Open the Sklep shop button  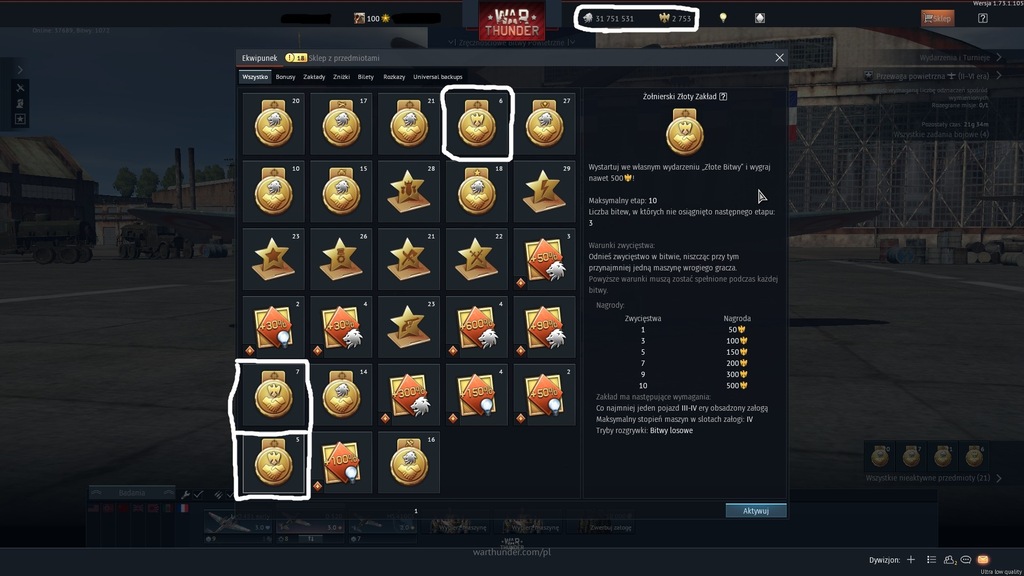937,18
